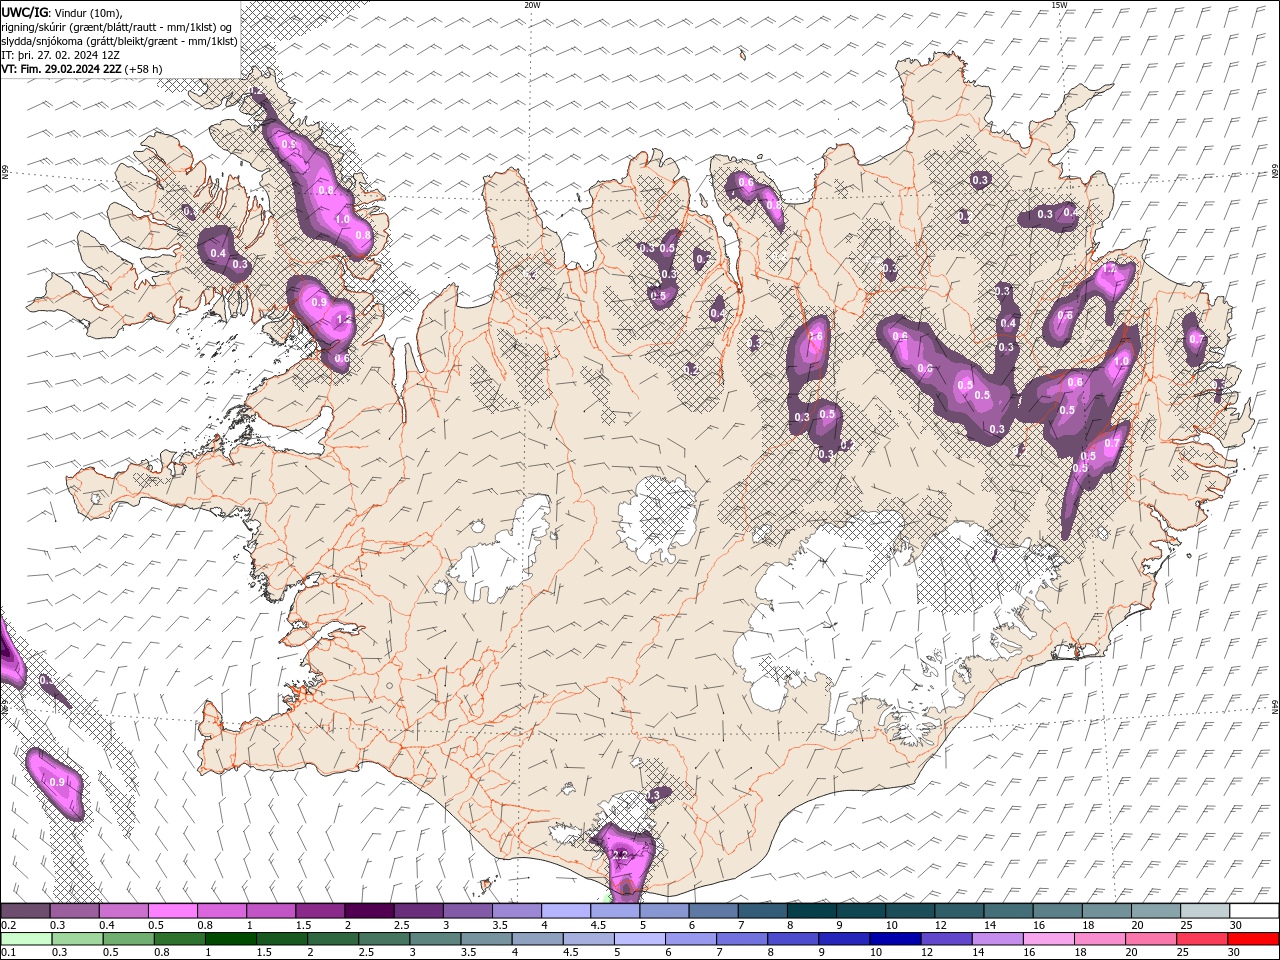Select the white swatch starting at 30, upper row
1280x960 pixels.
(1254, 911)
